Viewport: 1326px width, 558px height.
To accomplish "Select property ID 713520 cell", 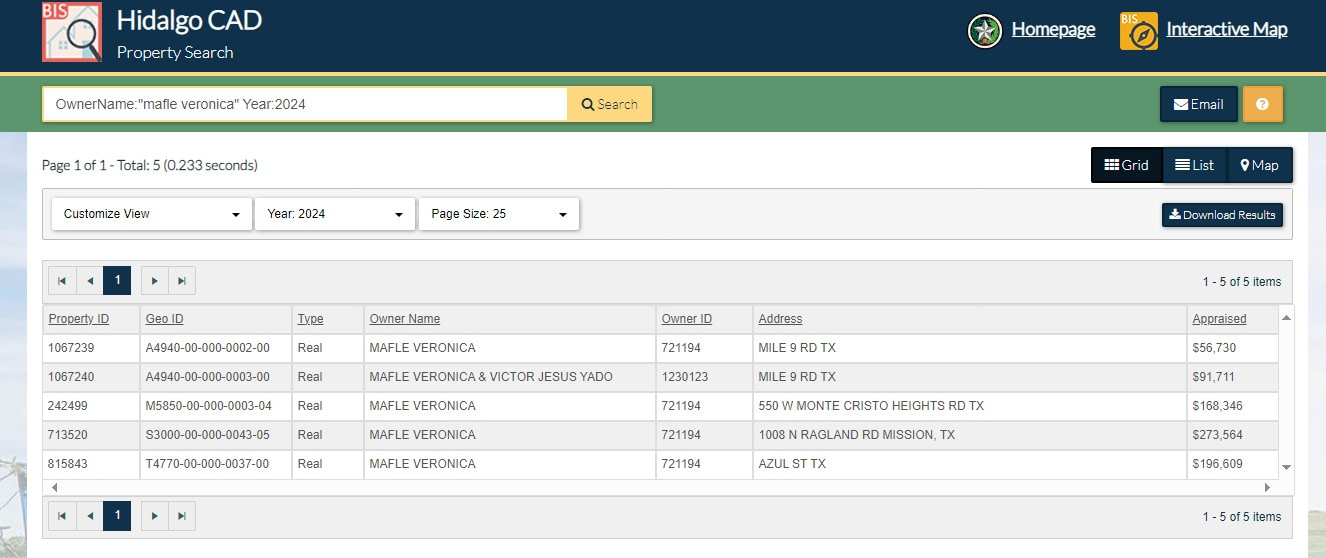I will (x=91, y=435).
